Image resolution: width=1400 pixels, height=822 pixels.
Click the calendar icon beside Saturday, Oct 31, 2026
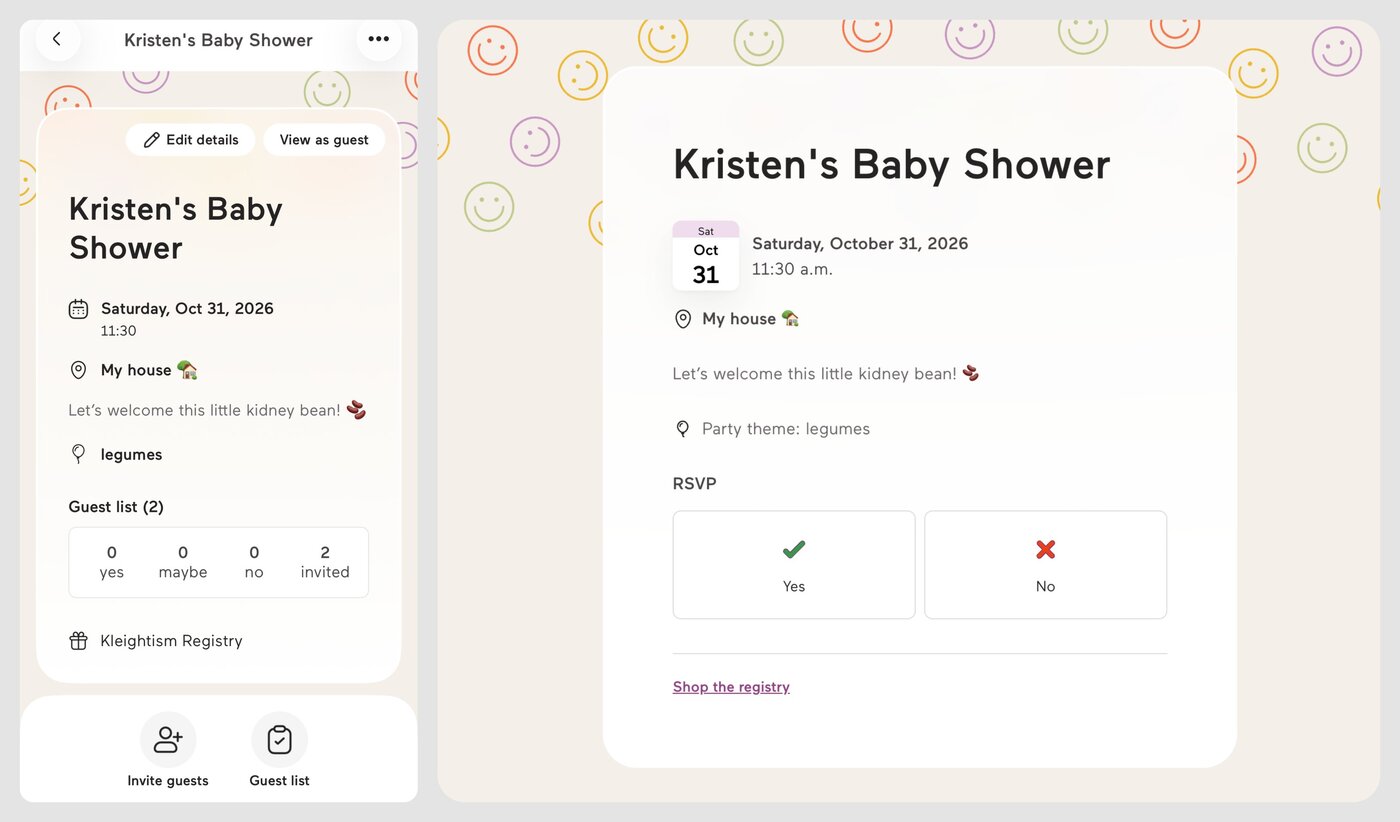[78, 309]
